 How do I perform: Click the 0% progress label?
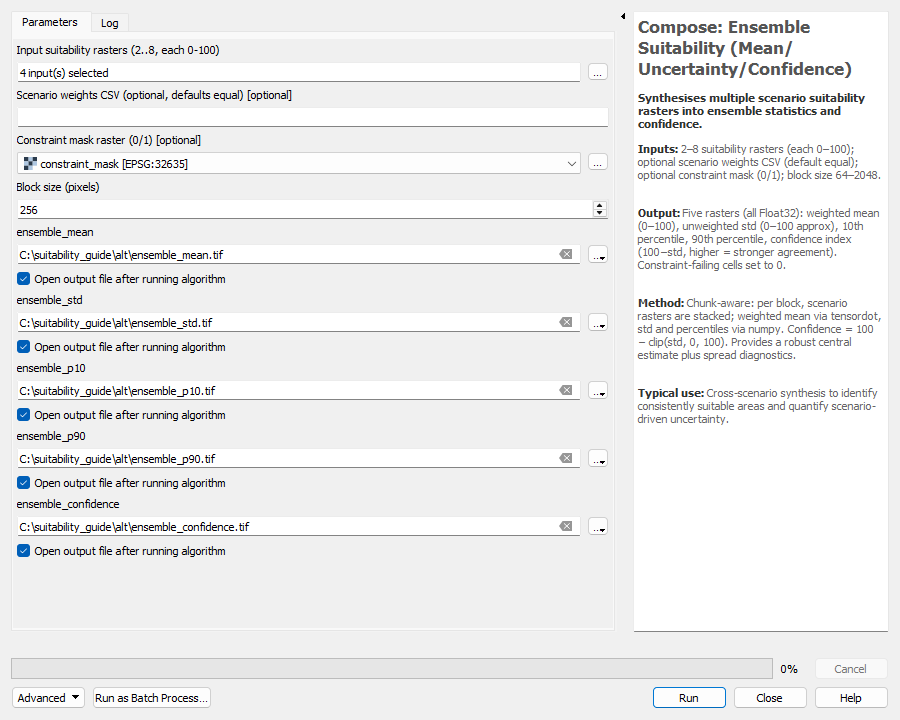pos(789,669)
